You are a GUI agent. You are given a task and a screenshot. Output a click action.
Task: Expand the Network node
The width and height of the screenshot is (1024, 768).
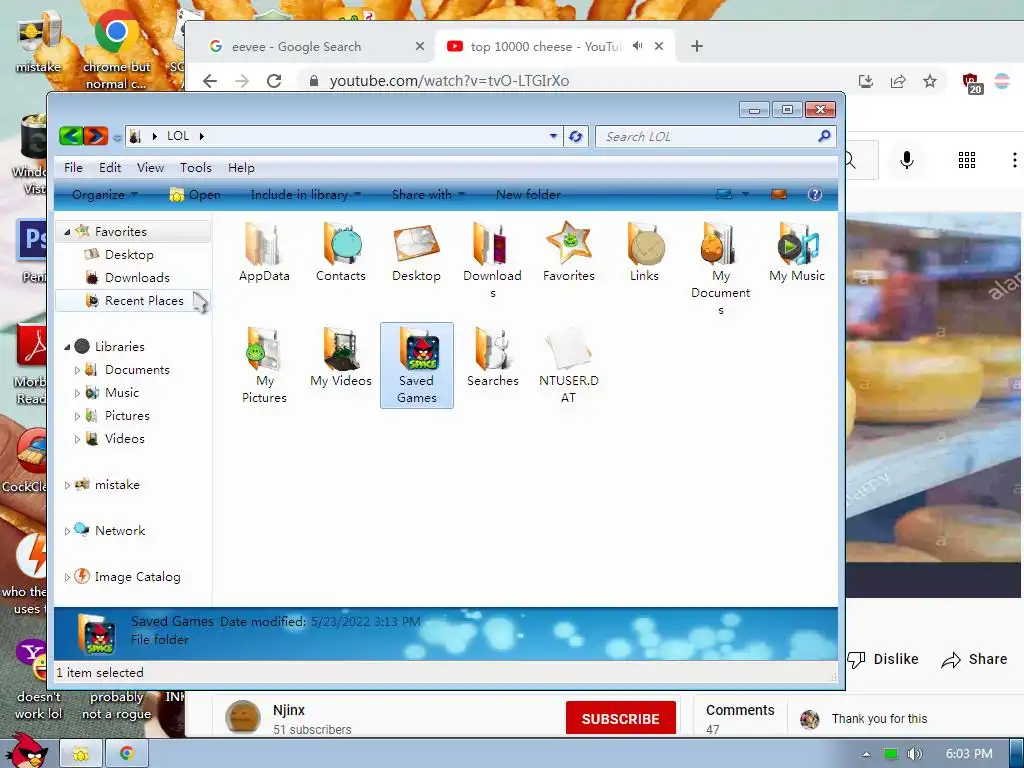(x=67, y=531)
